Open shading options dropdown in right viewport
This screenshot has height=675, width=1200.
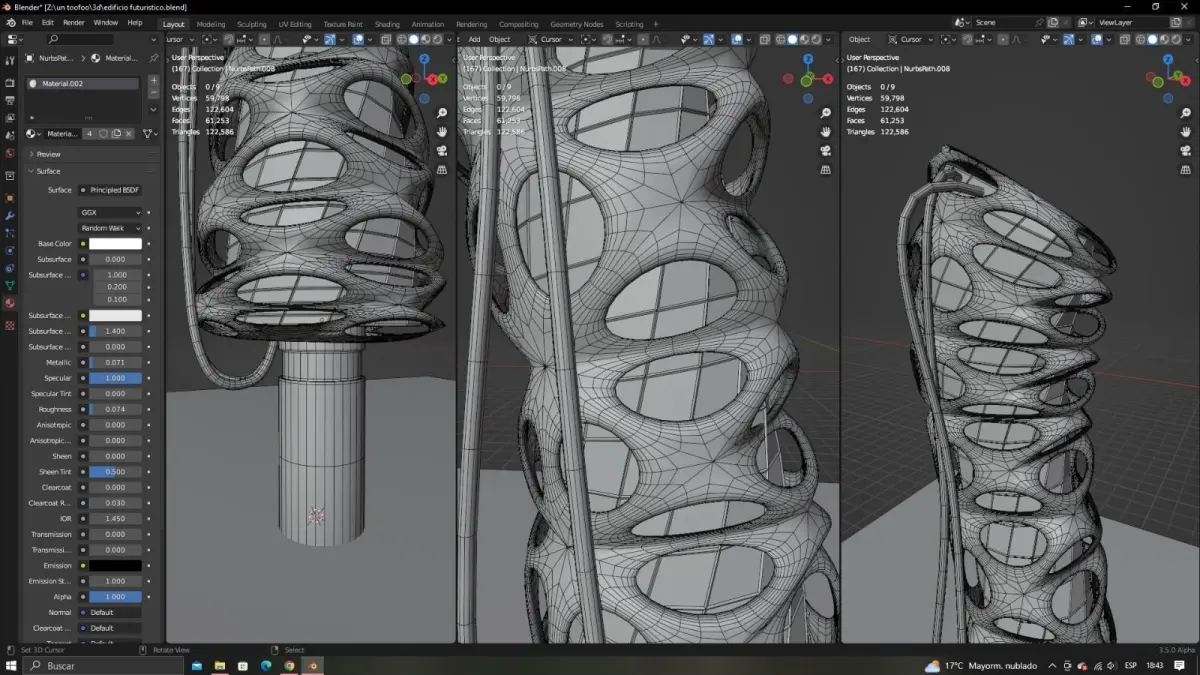pos(1188,39)
